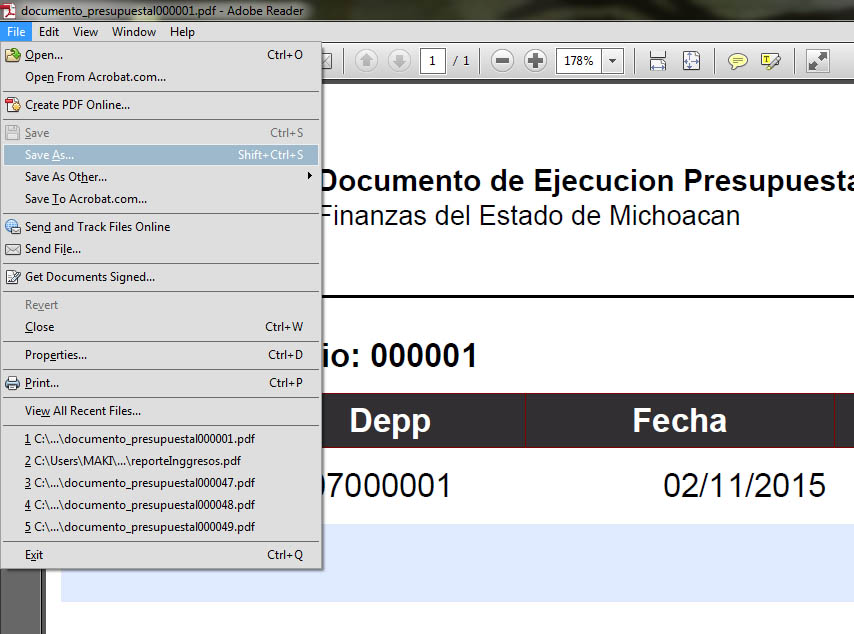Click the zoom in plus icon
Screen dimensions: 854x634
coord(535,60)
